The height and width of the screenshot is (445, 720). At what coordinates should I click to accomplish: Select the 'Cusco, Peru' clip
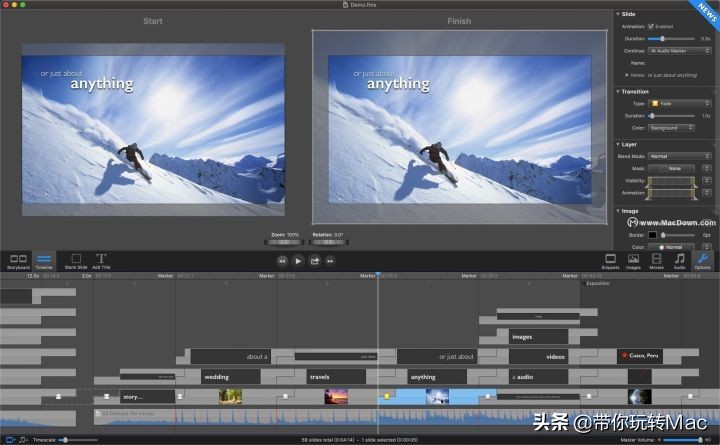click(x=640, y=356)
